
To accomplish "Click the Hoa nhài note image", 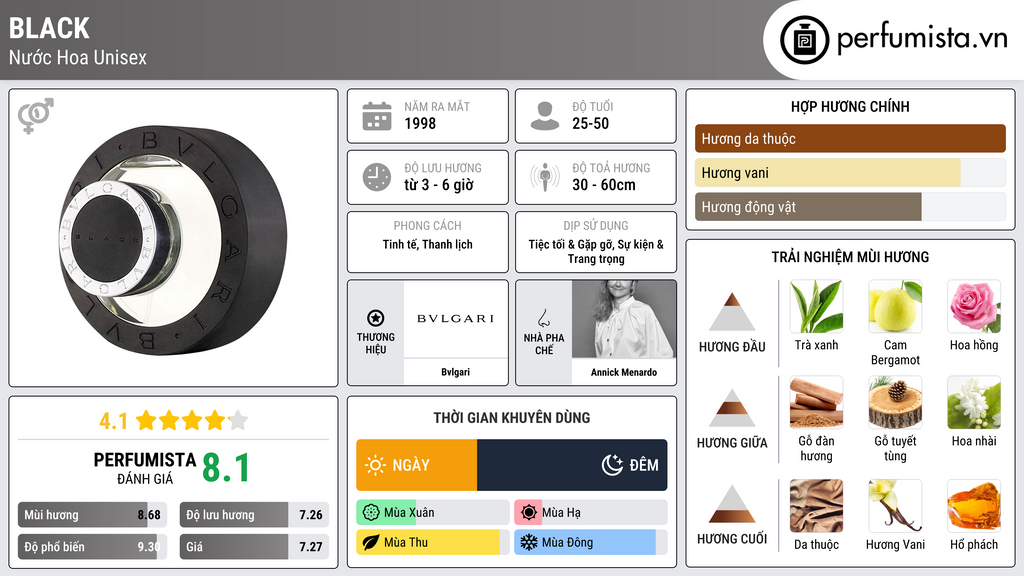I will click(x=974, y=402).
